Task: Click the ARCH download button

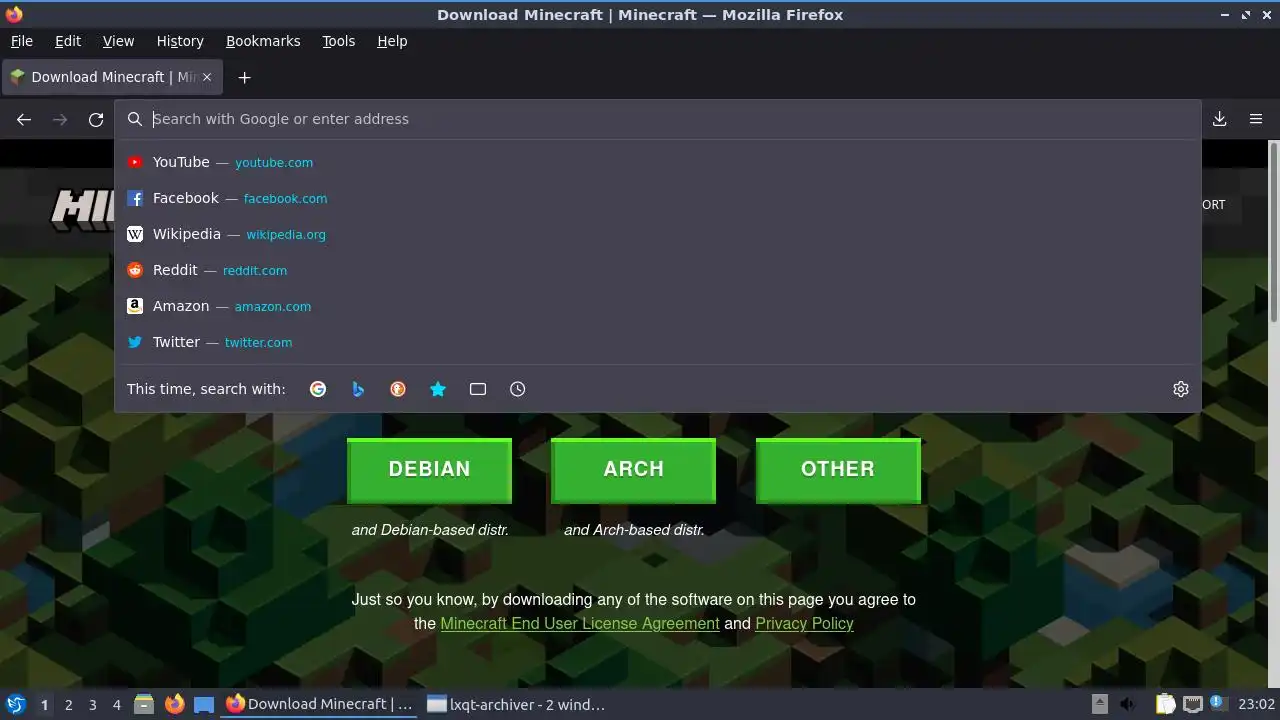Action: coord(633,469)
